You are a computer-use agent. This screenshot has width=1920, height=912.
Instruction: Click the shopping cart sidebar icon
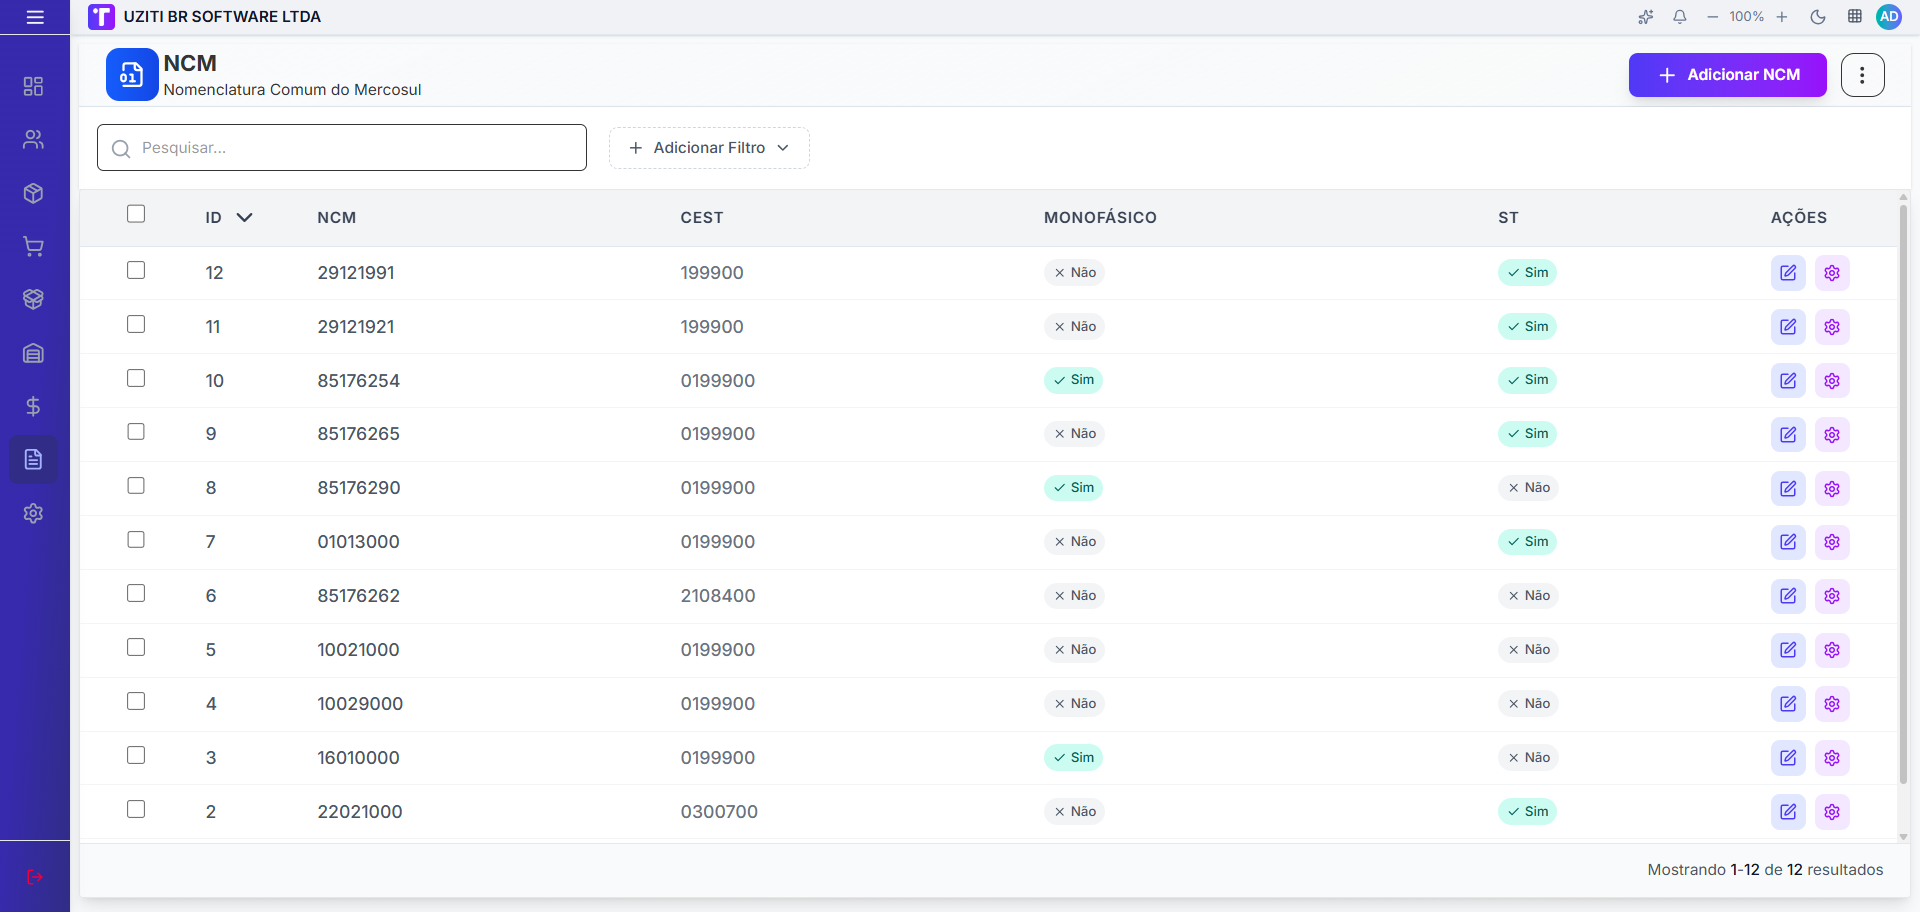[x=33, y=246]
